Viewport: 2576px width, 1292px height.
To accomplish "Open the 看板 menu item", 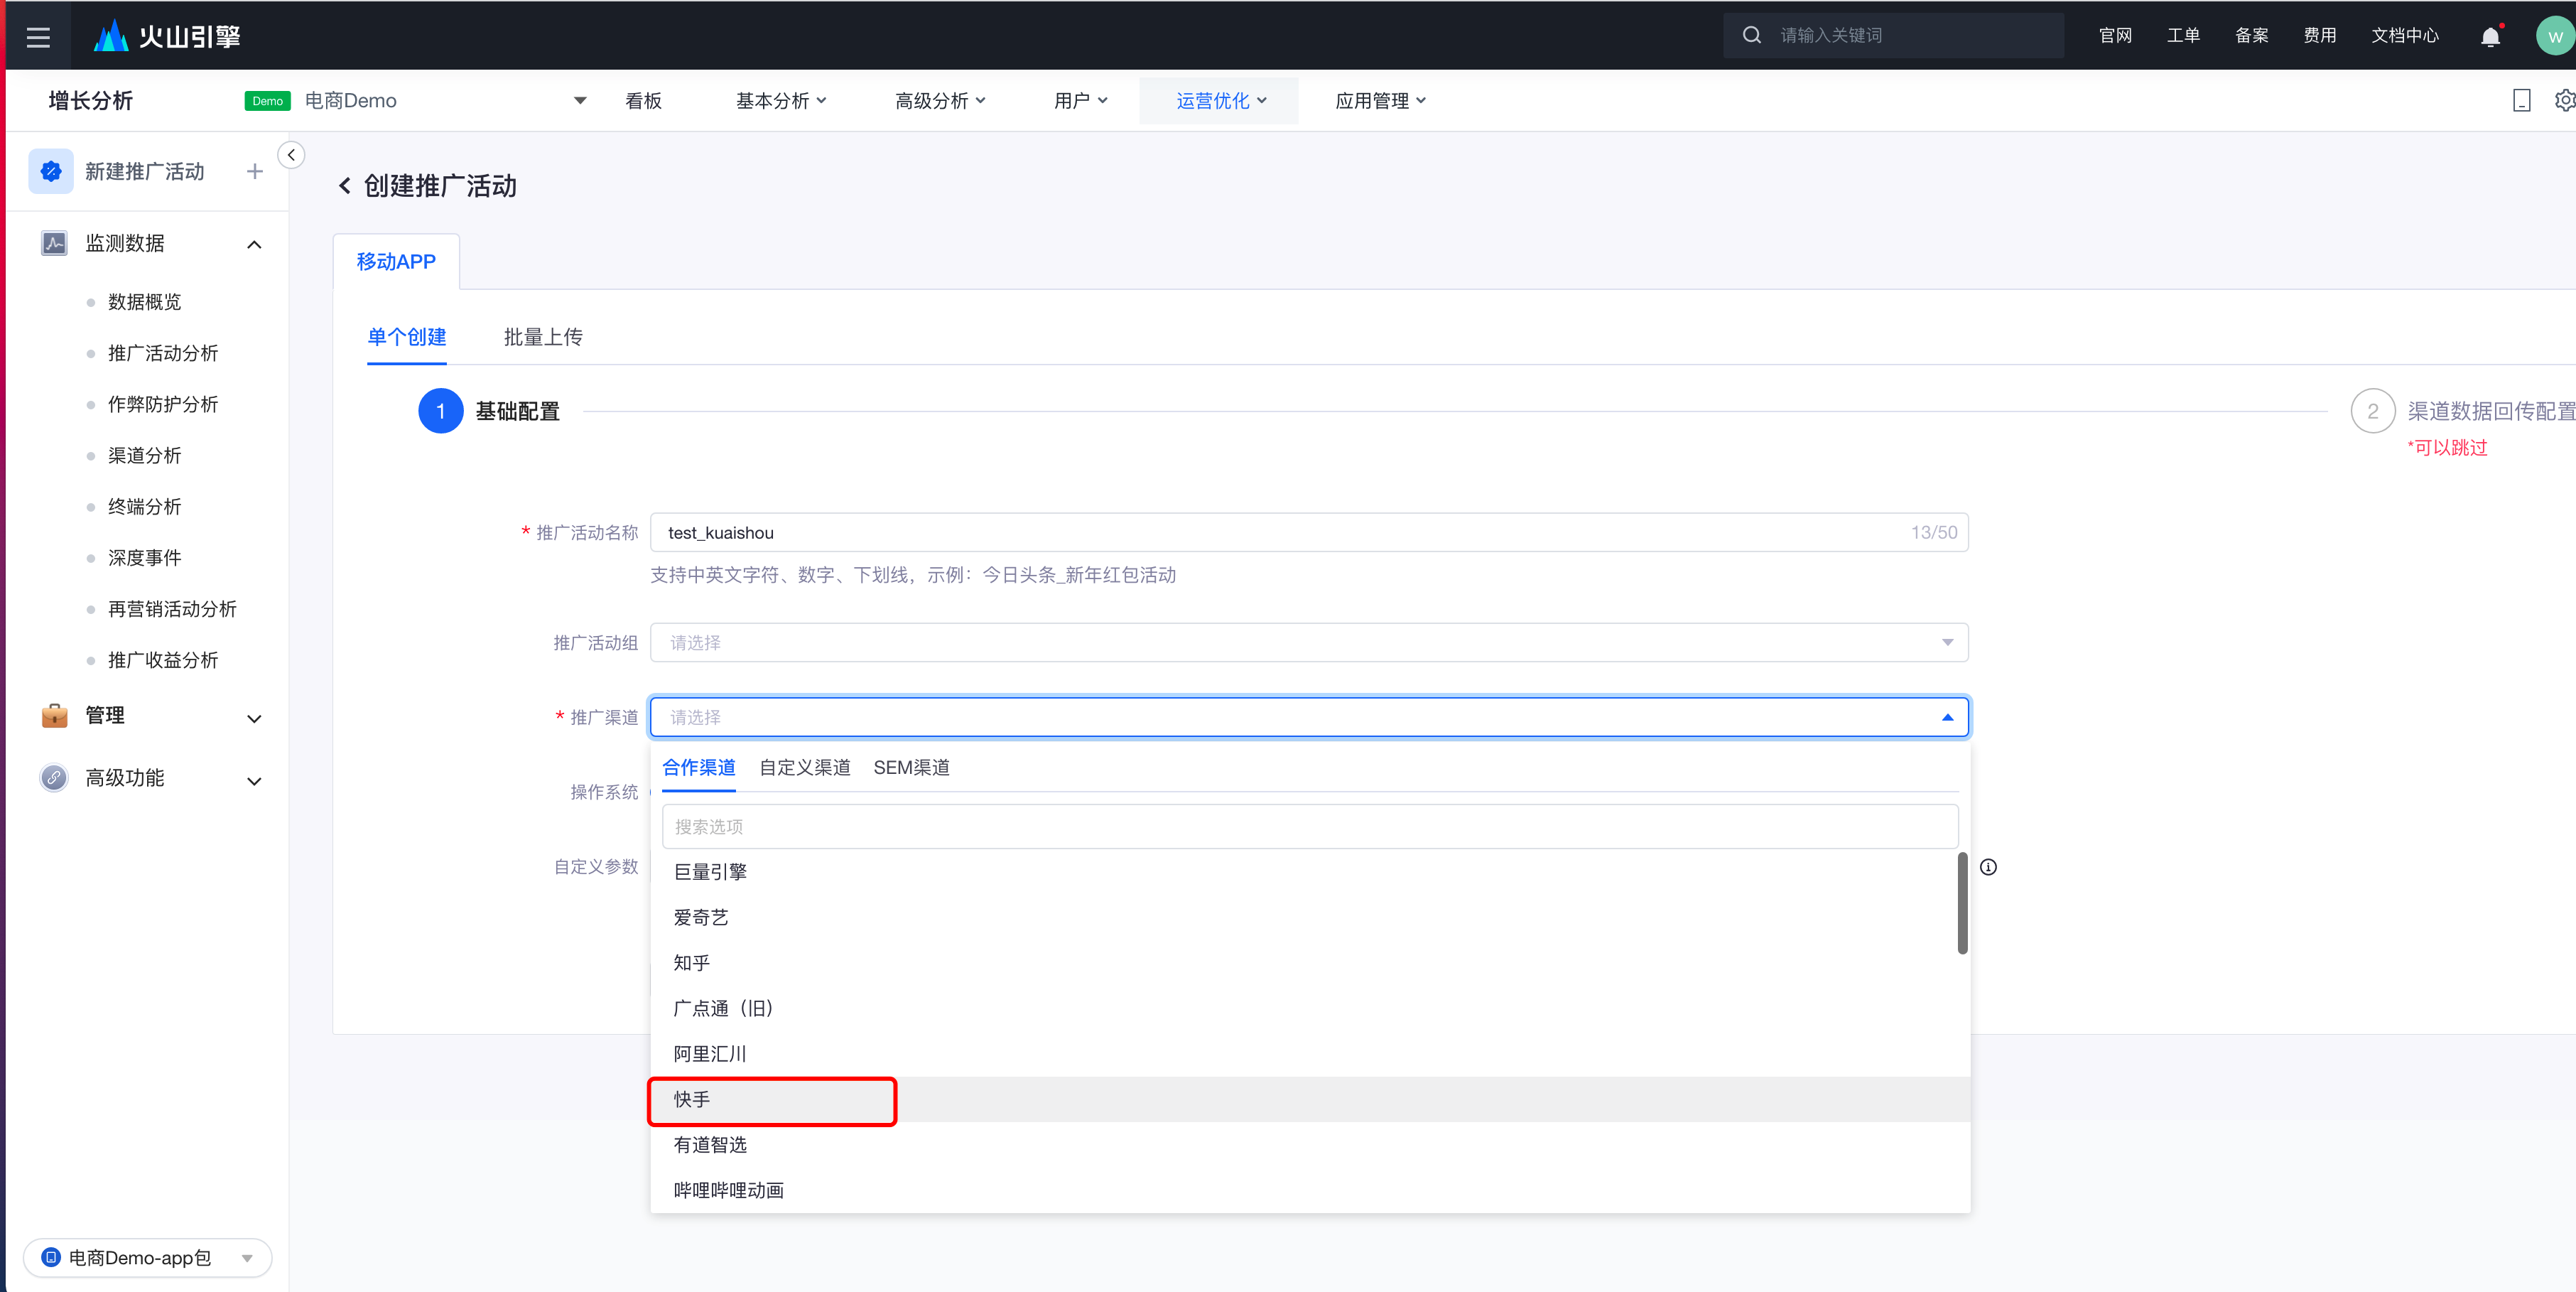I will (x=643, y=100).
